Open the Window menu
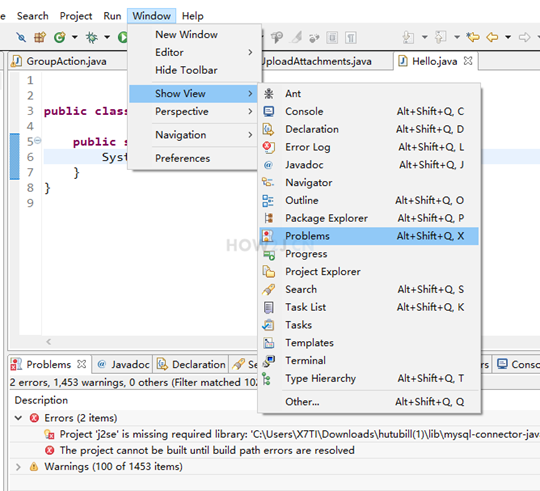This screenshot has width=540, height=491. [x=152, y=16]
